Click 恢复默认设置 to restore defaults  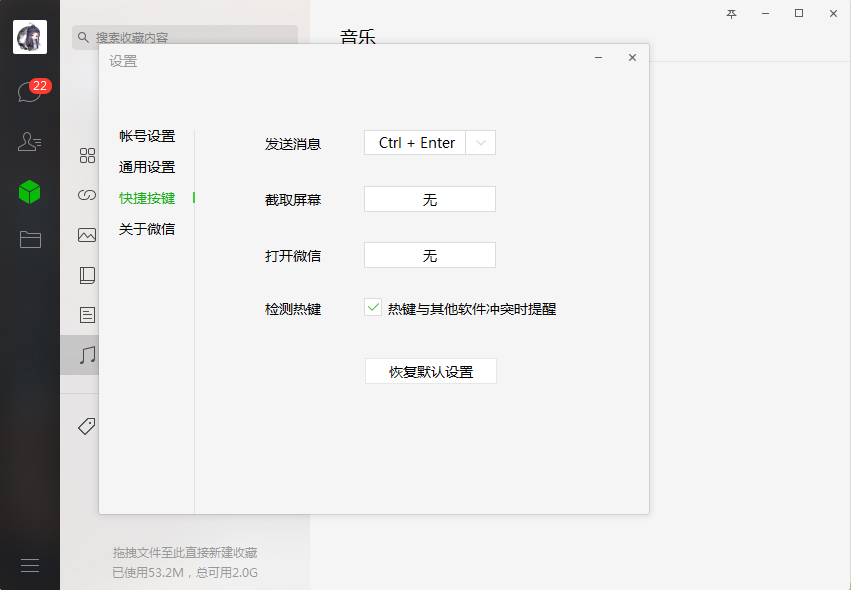pyautogui.click(x=430, y=370)
